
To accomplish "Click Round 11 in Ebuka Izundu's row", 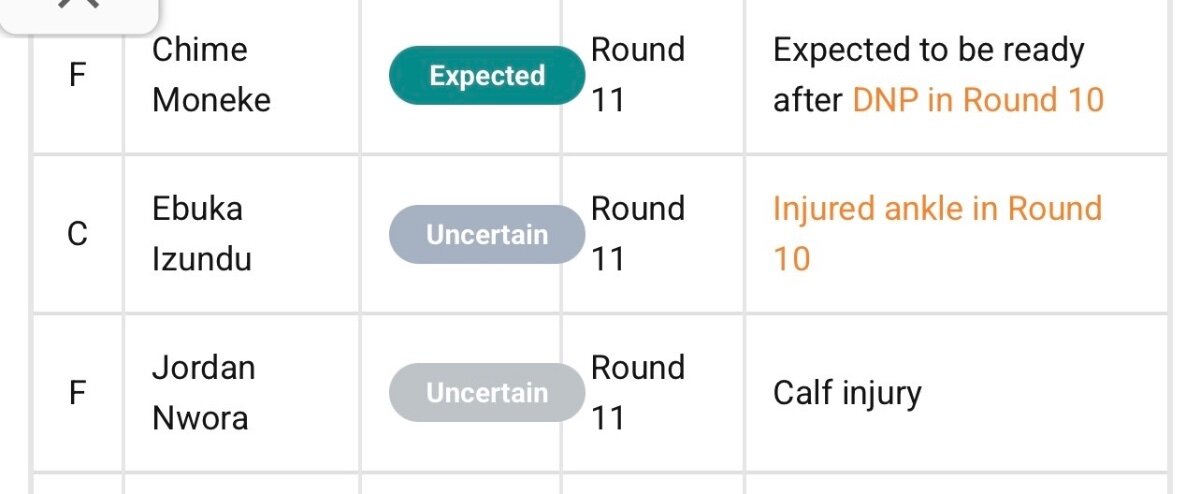I will (637, 234).
